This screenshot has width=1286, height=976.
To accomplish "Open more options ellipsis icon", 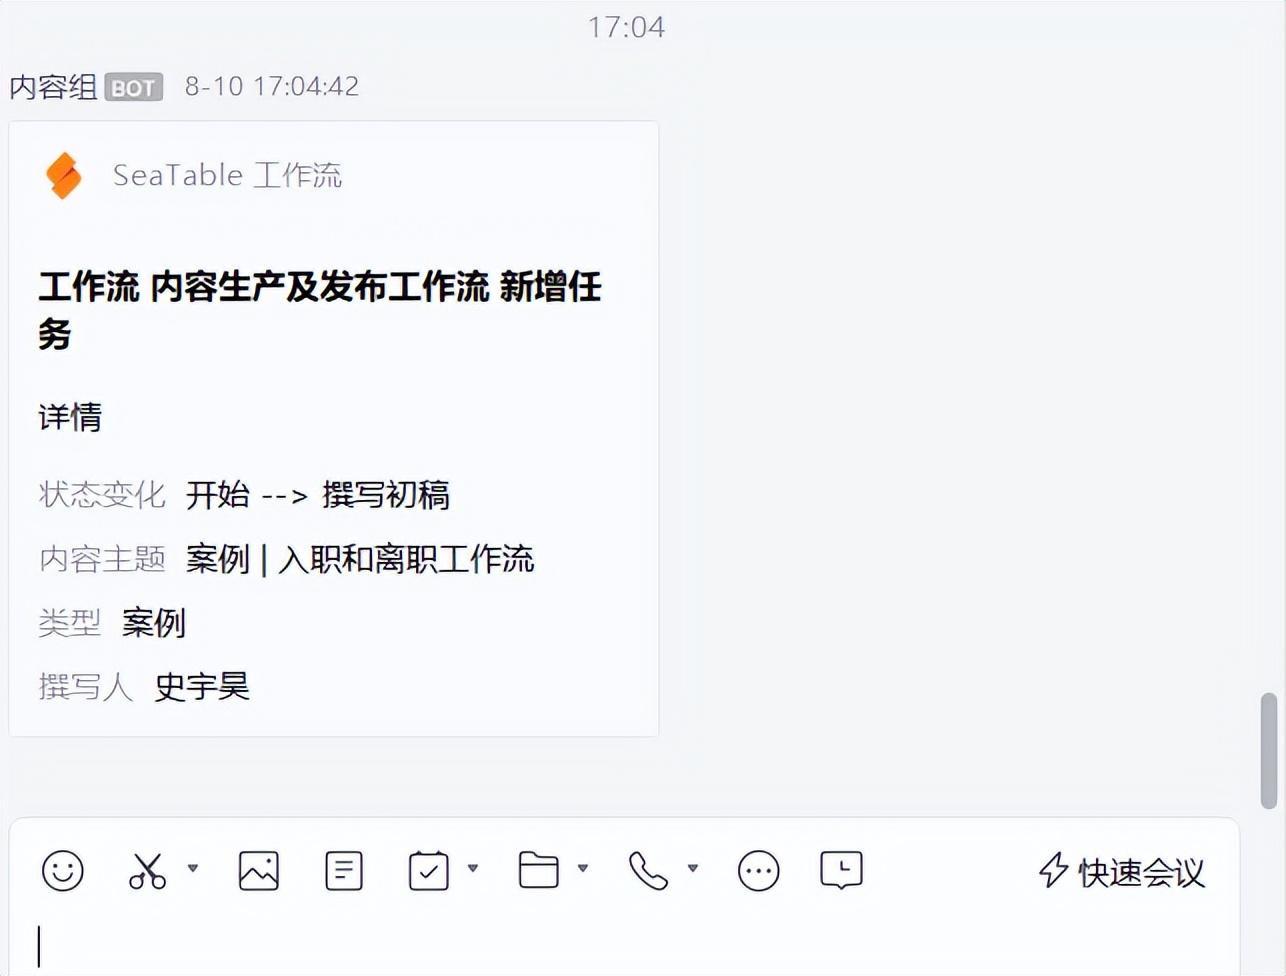I will click(x=759, y=871).
